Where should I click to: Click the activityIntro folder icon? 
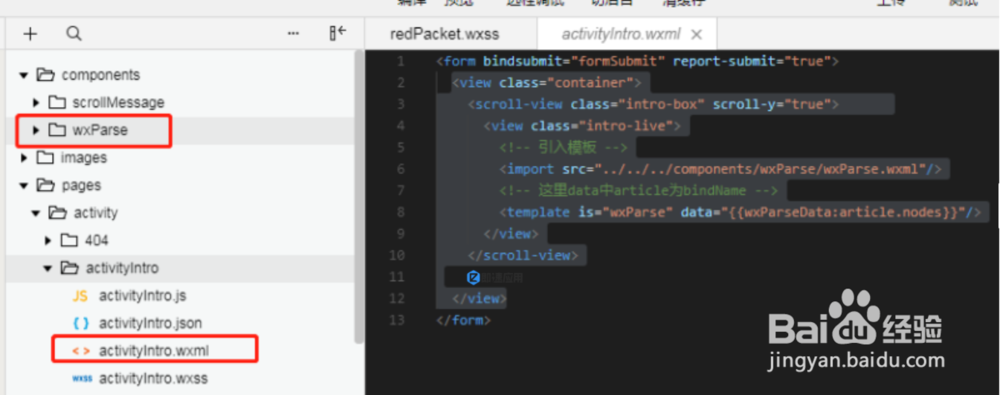tap(70, 268)
